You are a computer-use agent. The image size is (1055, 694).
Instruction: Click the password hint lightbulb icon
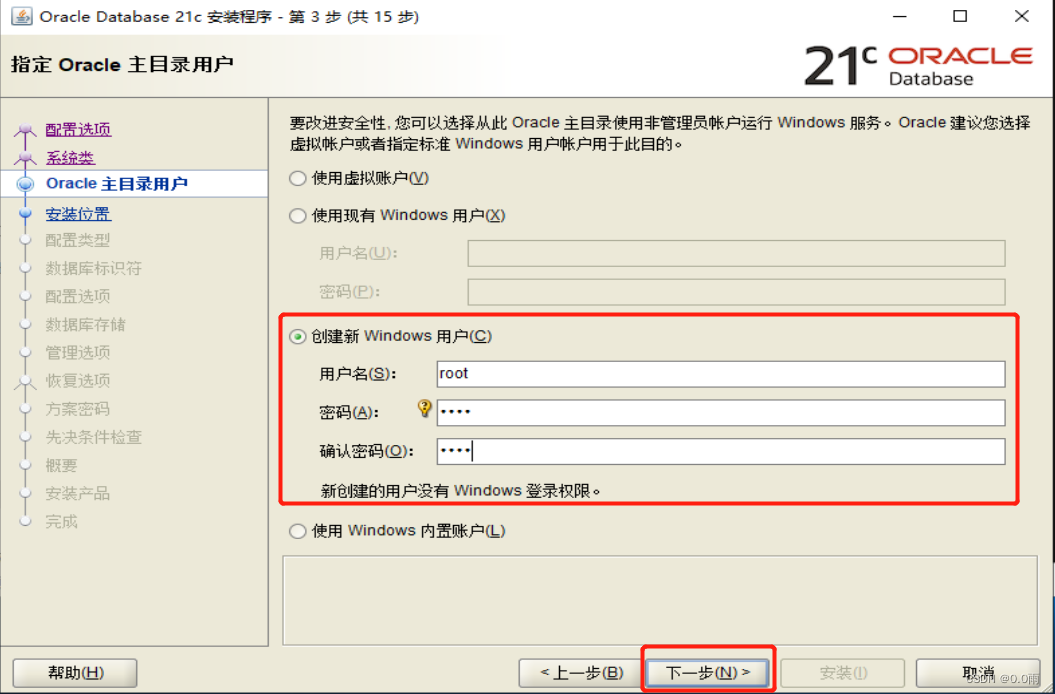coord(425,409)
